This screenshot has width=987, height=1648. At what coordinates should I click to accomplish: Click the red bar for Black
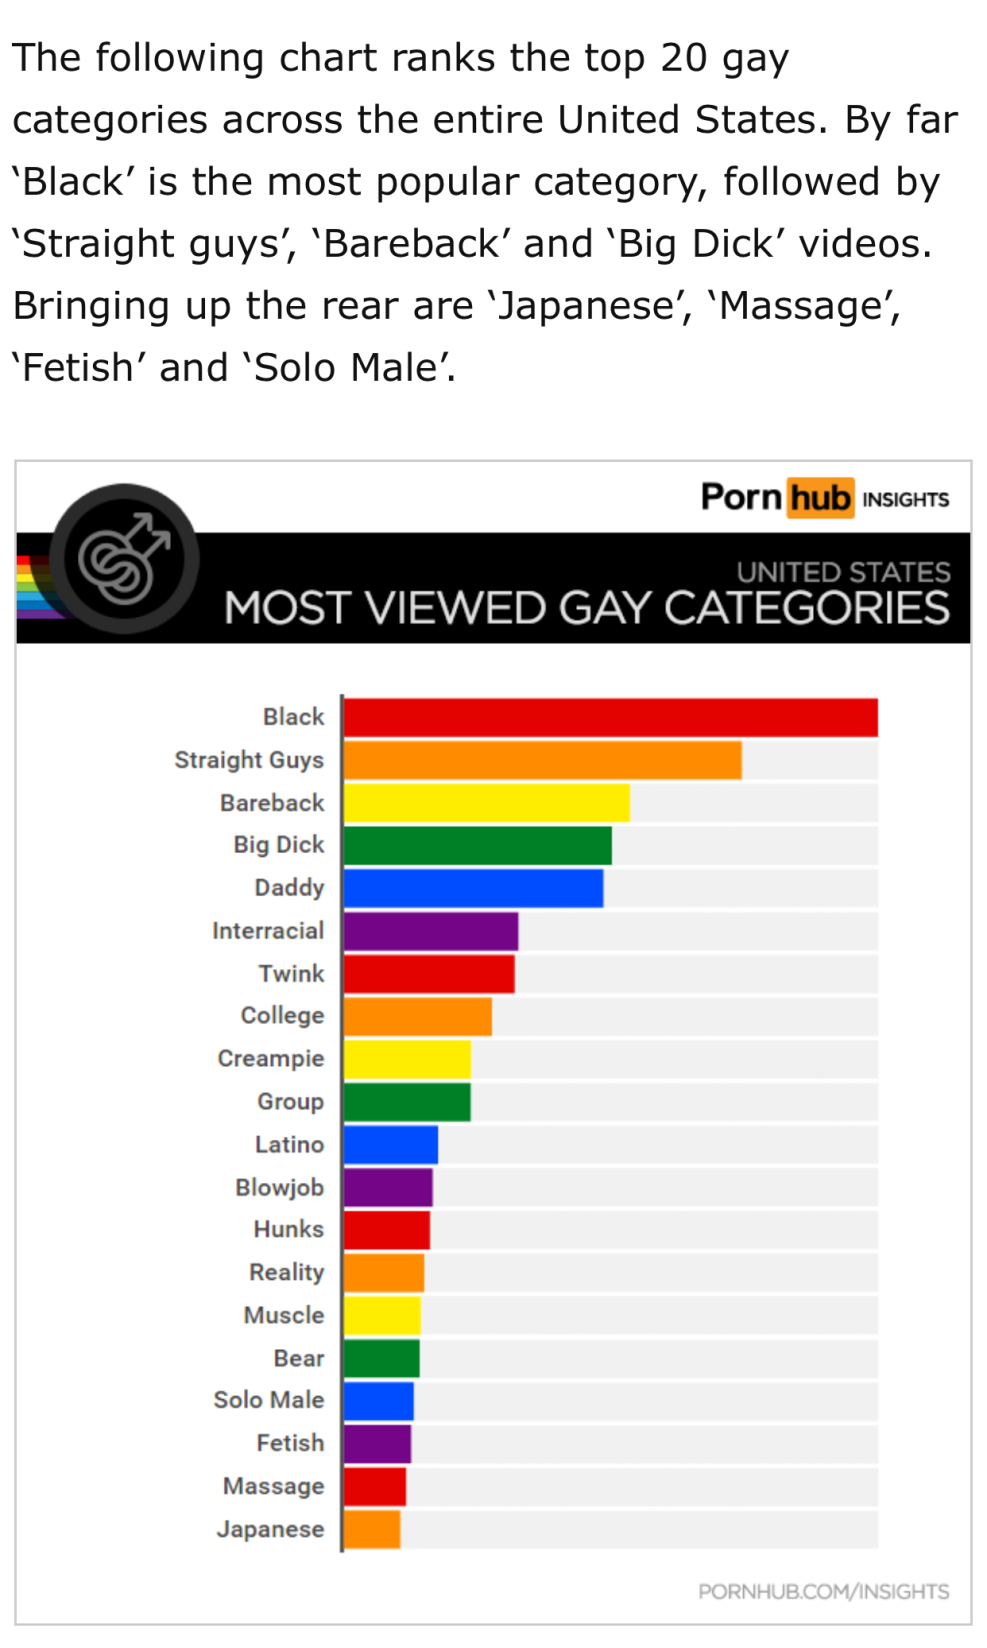pos(610,718)
